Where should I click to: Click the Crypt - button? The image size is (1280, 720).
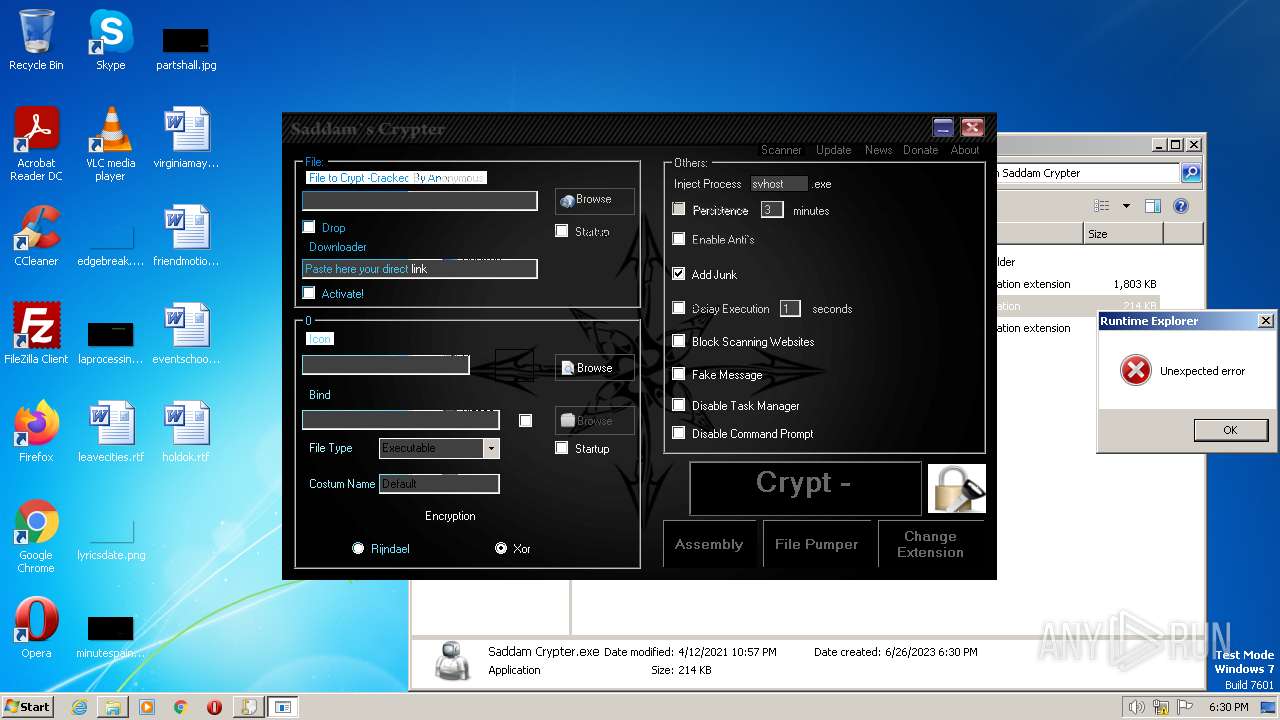[x=805, y=488]
